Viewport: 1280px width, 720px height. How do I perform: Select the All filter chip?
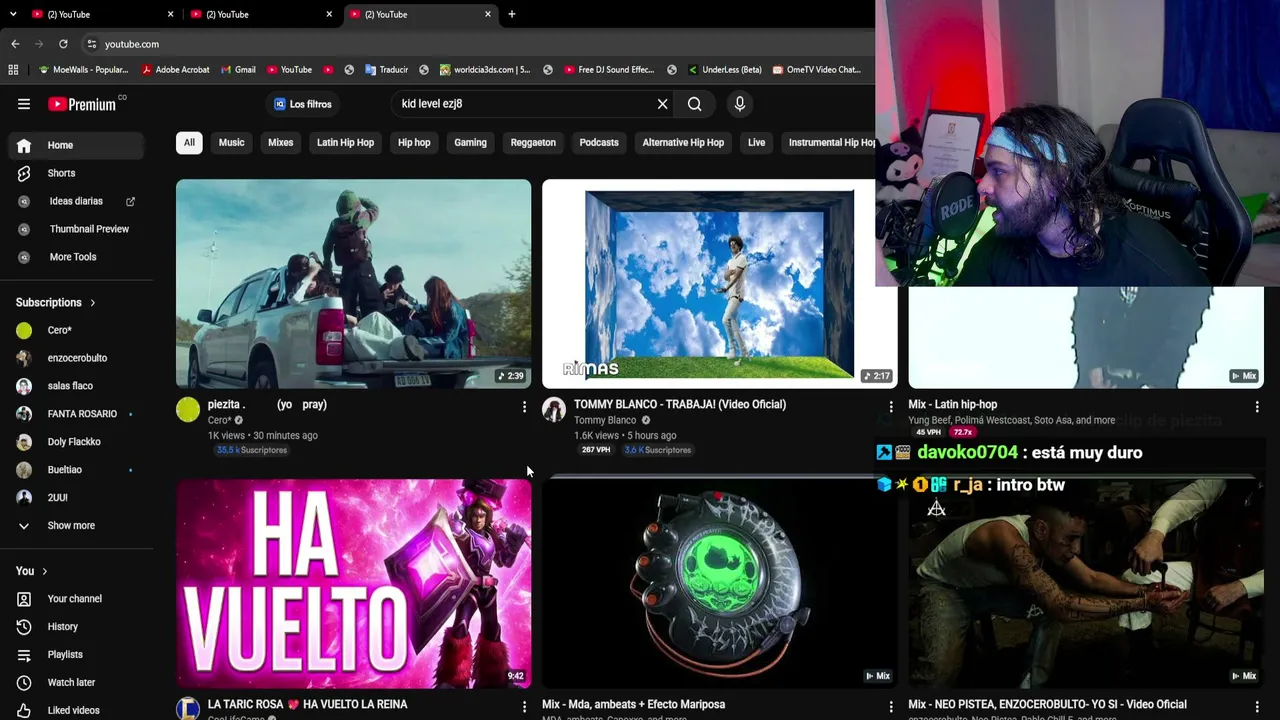(x=189, y=143)
